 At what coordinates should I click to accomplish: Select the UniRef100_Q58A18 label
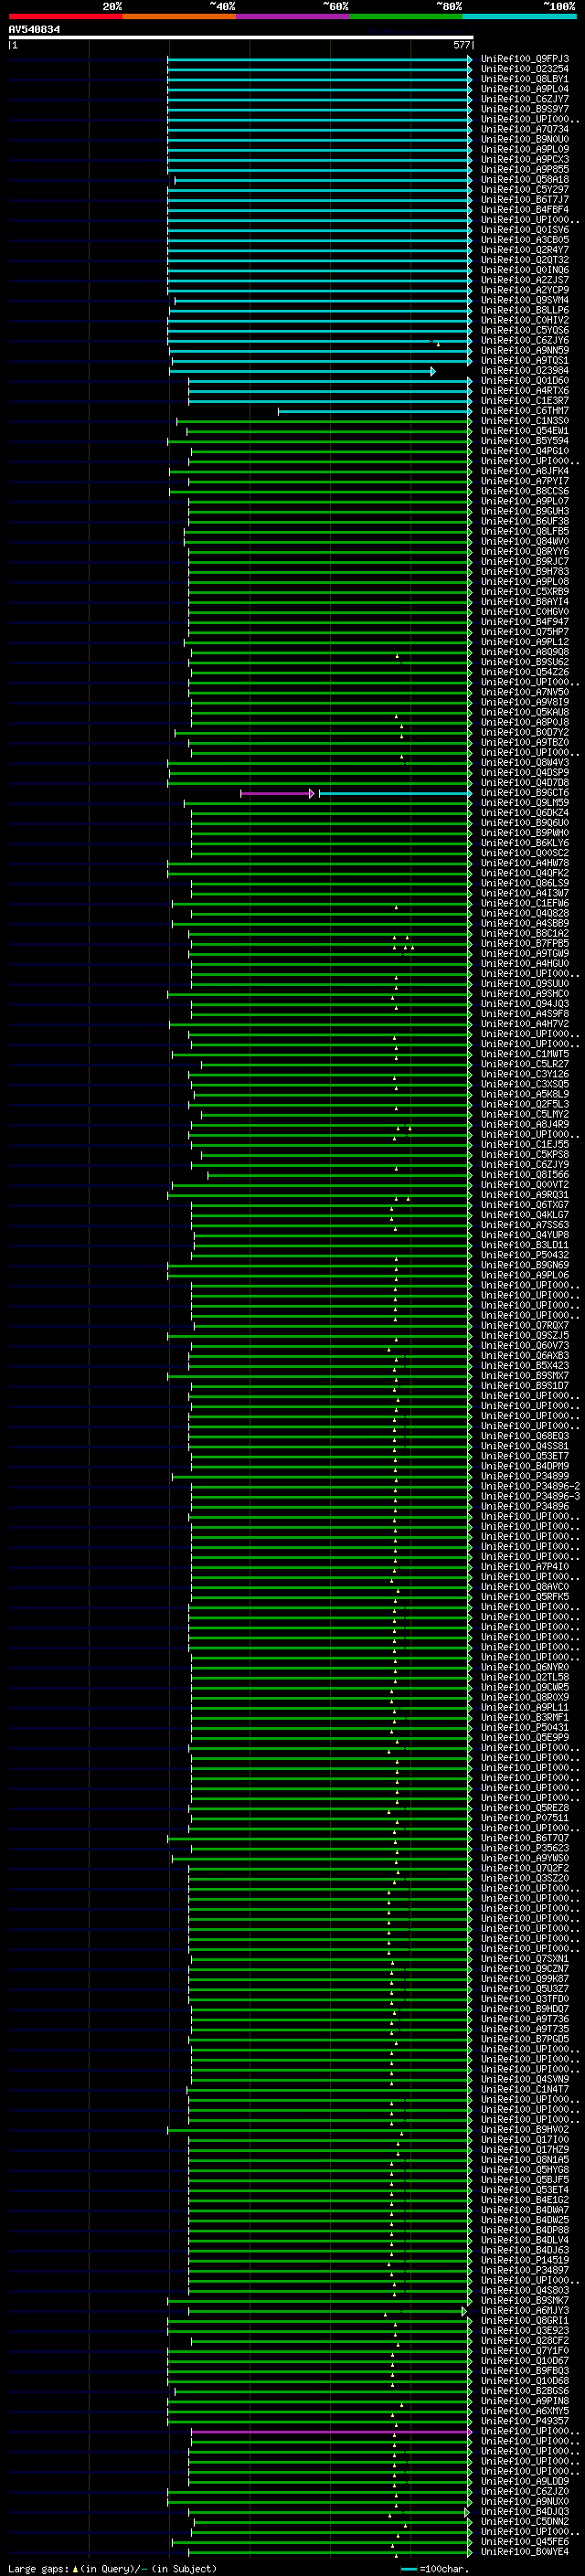coord(525,180)
